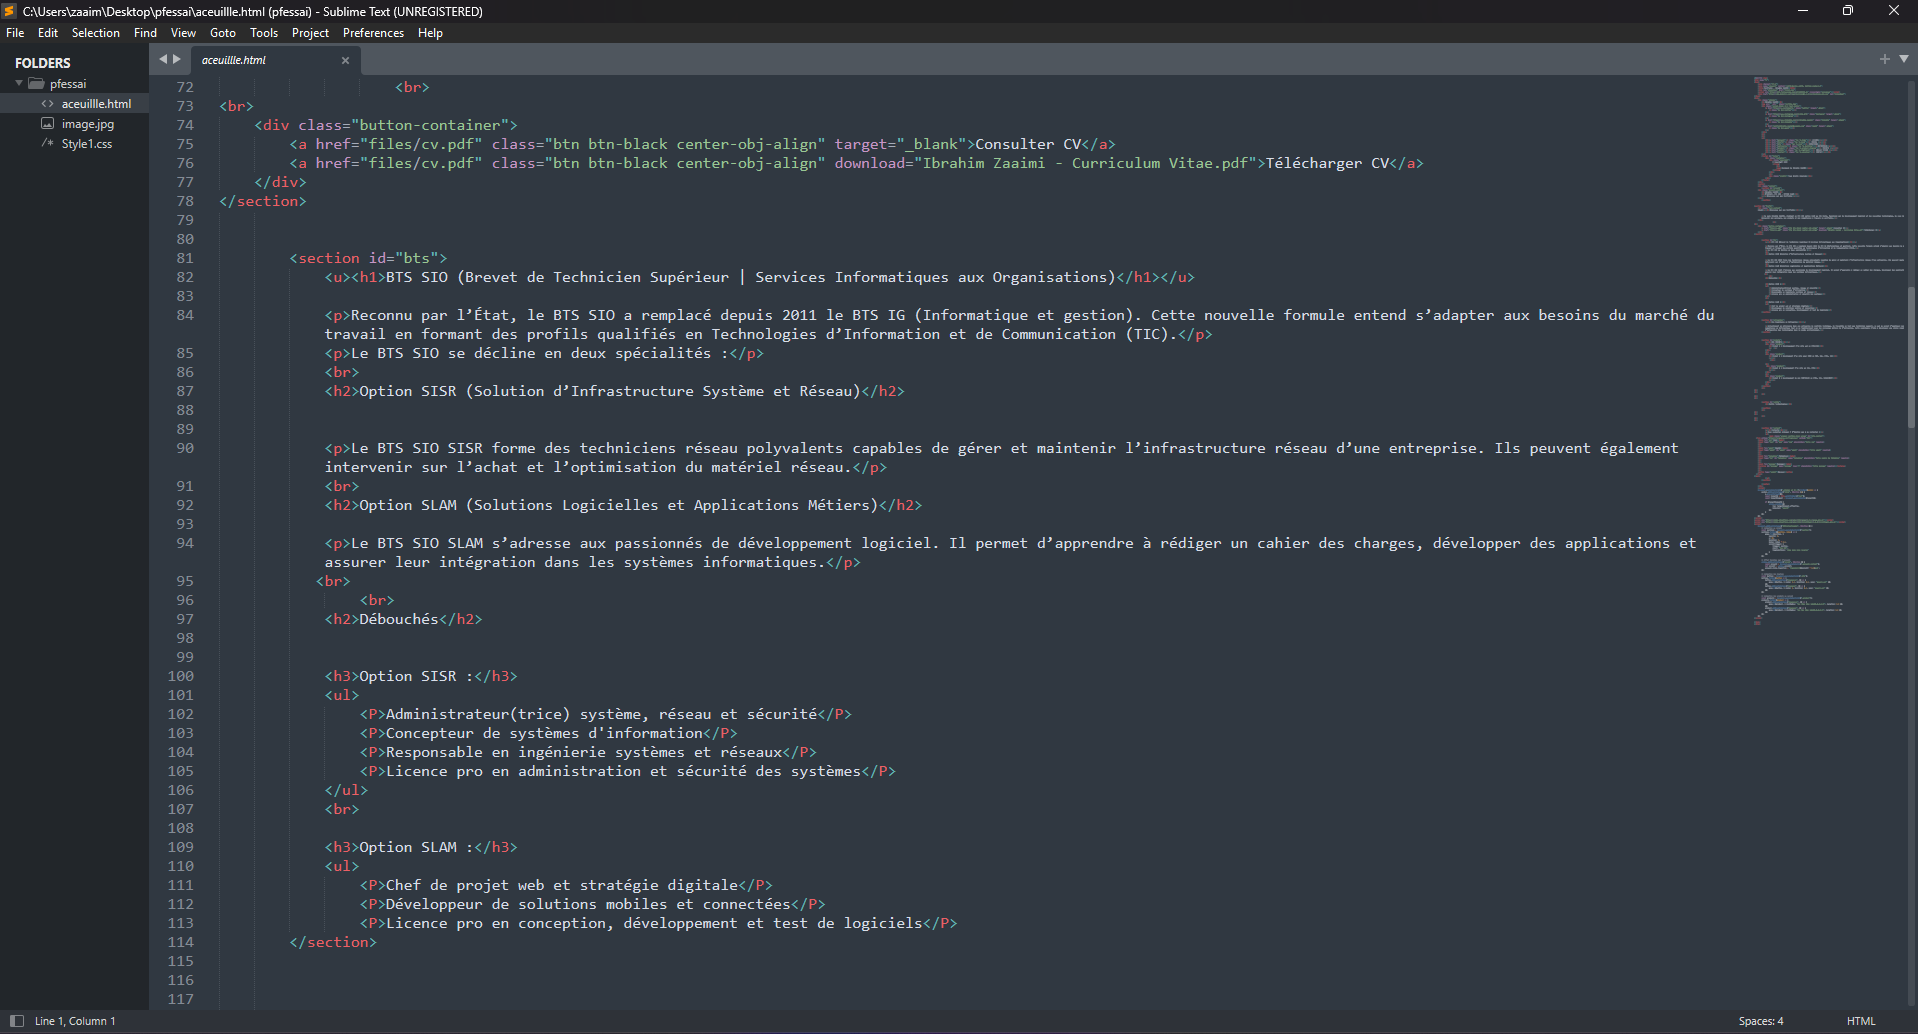This screenshot has width=1918, height=1034.
Task: Open Style1.css in the sidebar
Action: (x=86, y=144)
